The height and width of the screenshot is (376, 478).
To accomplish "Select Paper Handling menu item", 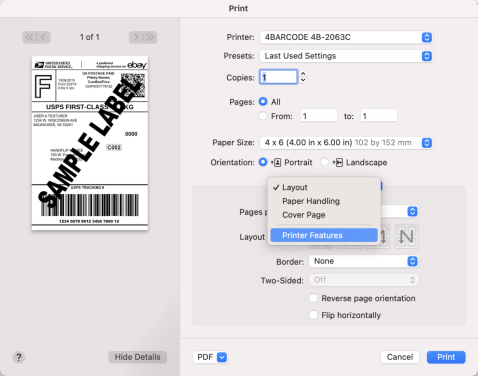I will coord(324,201).
